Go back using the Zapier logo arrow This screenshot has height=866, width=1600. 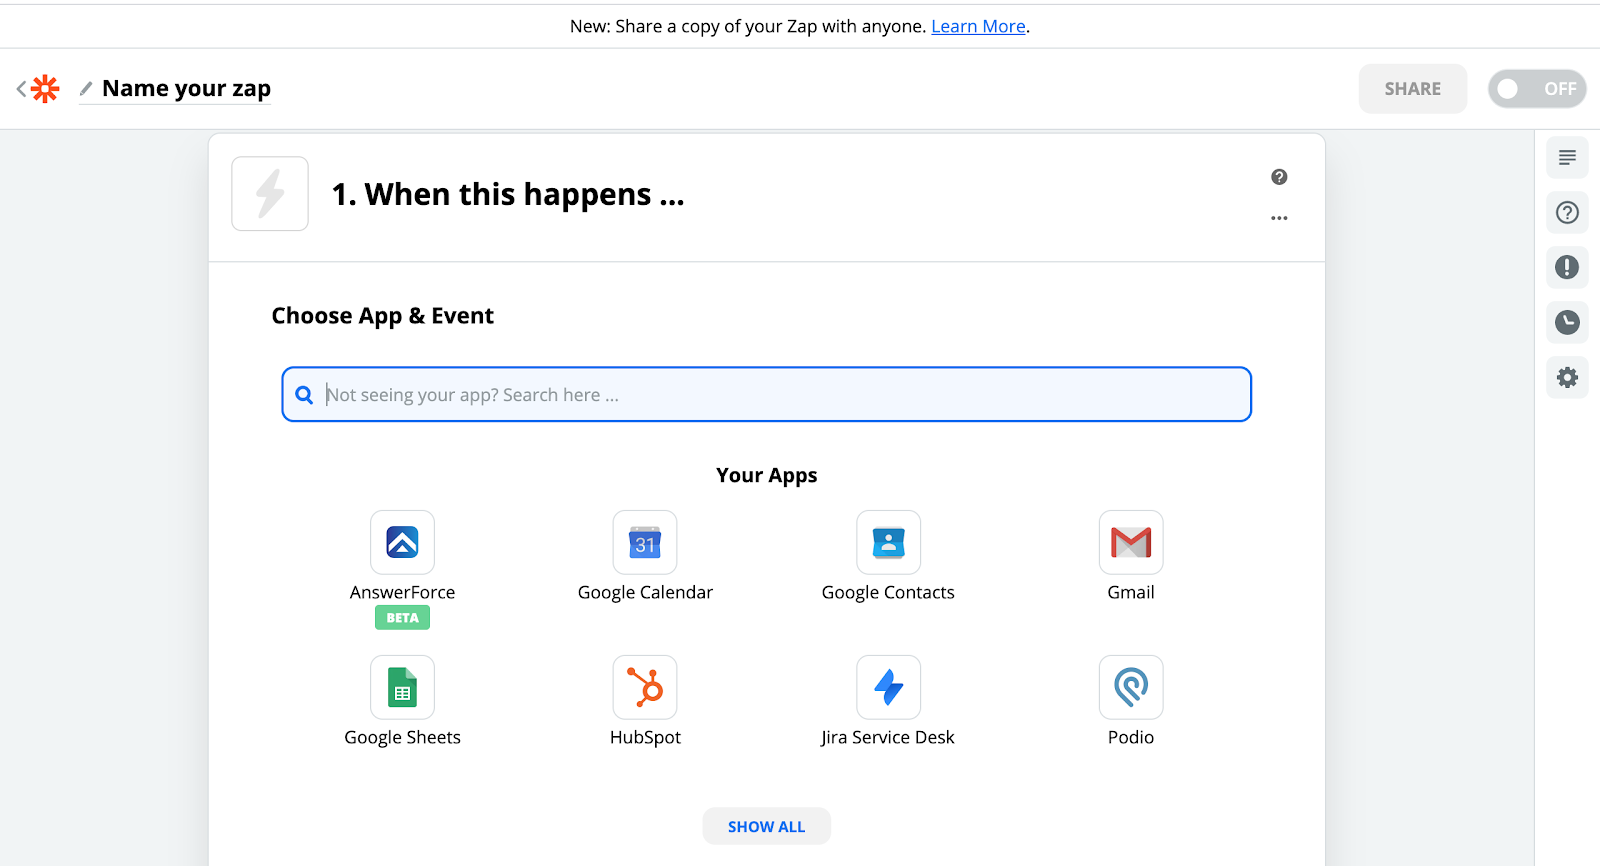37,89
